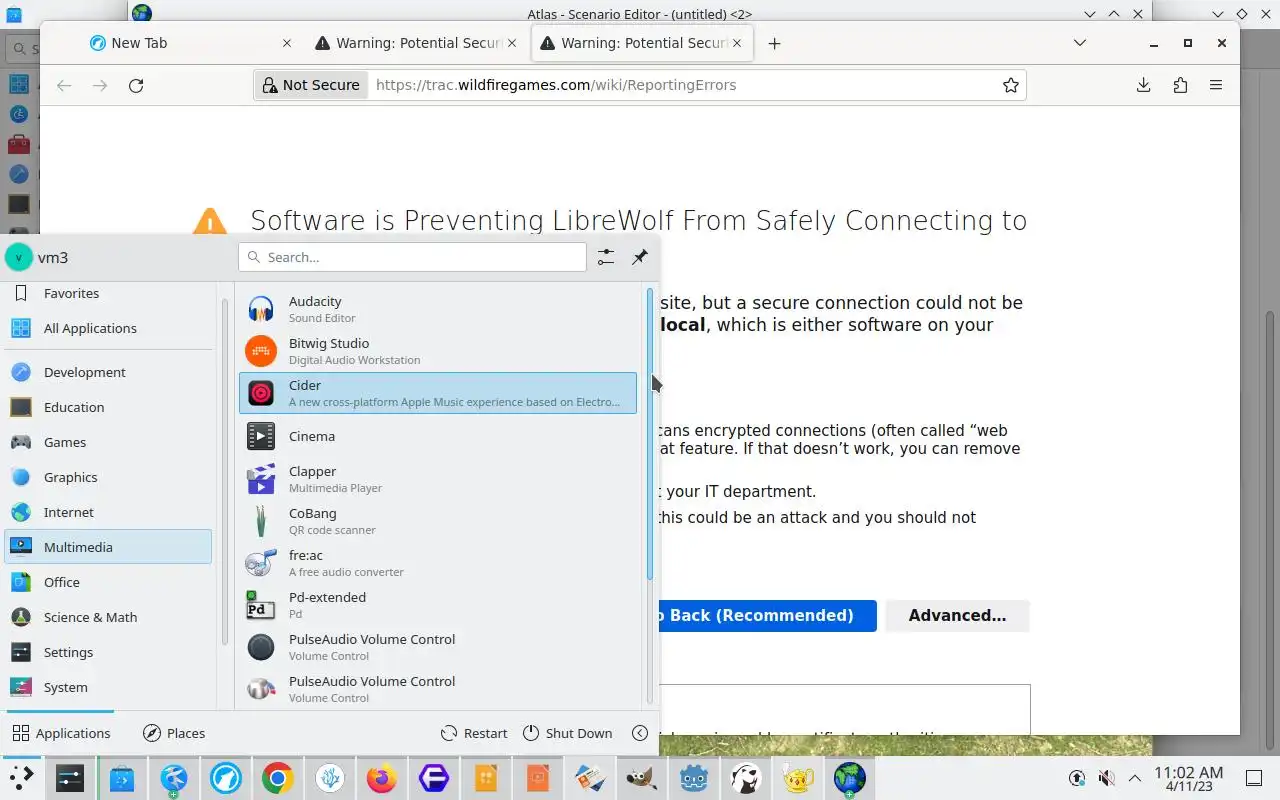Open System category in launcher
This screenshot has height=800, width=1280.
108,687
